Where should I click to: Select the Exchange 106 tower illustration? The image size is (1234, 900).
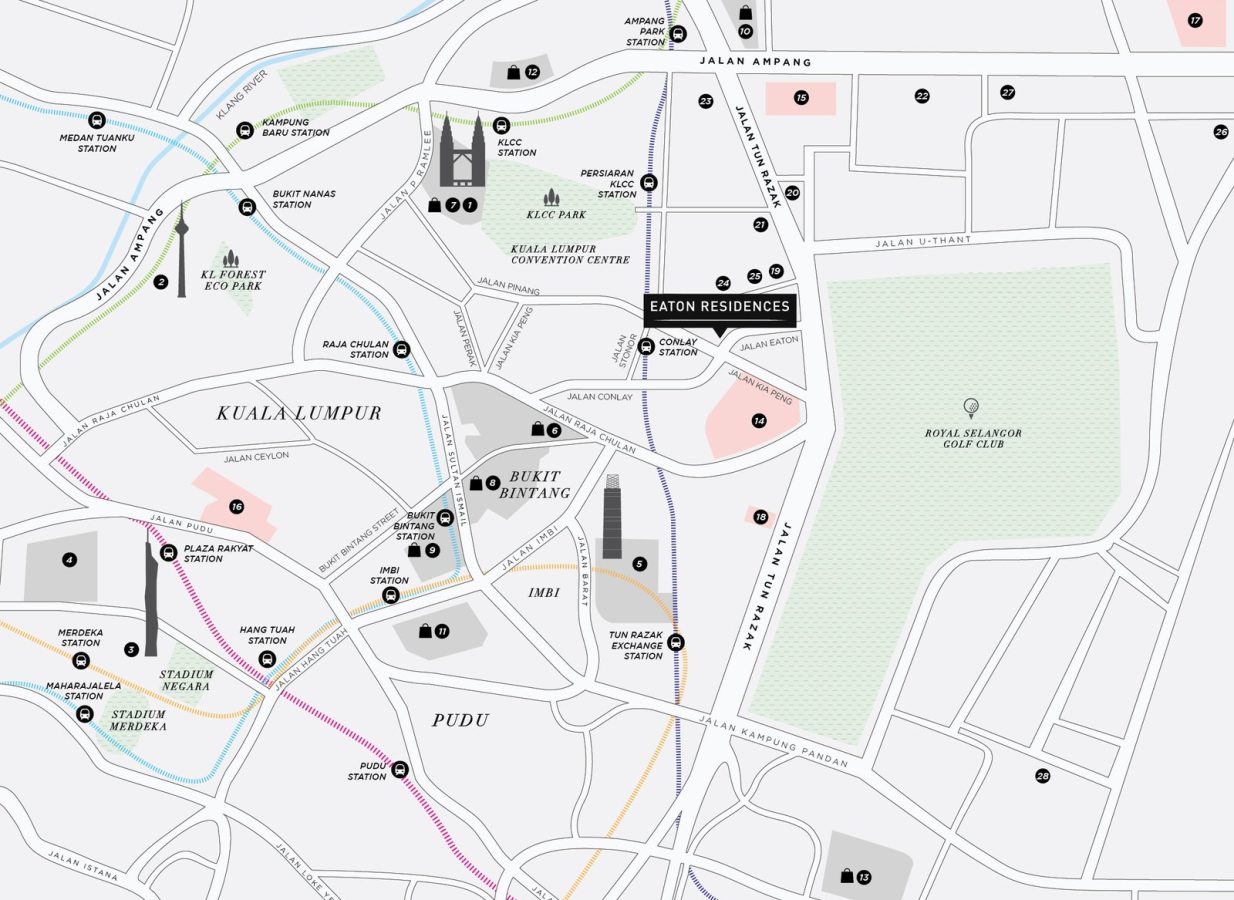point(612,517)
